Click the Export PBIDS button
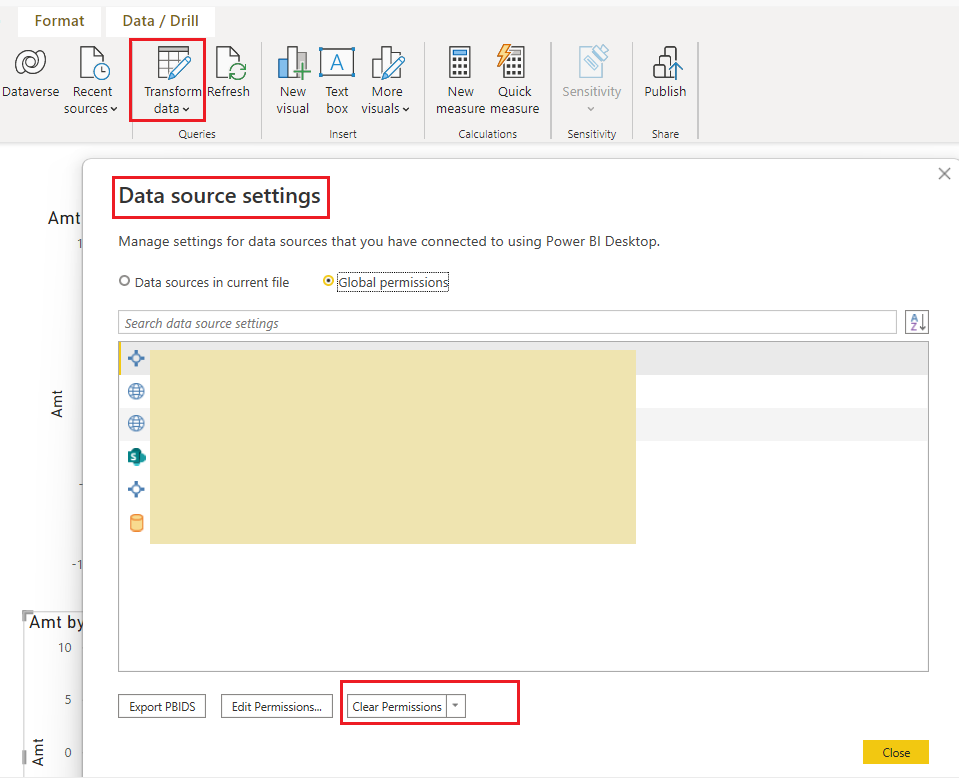Screen dimensions: 959x778 tap(162, 706)
